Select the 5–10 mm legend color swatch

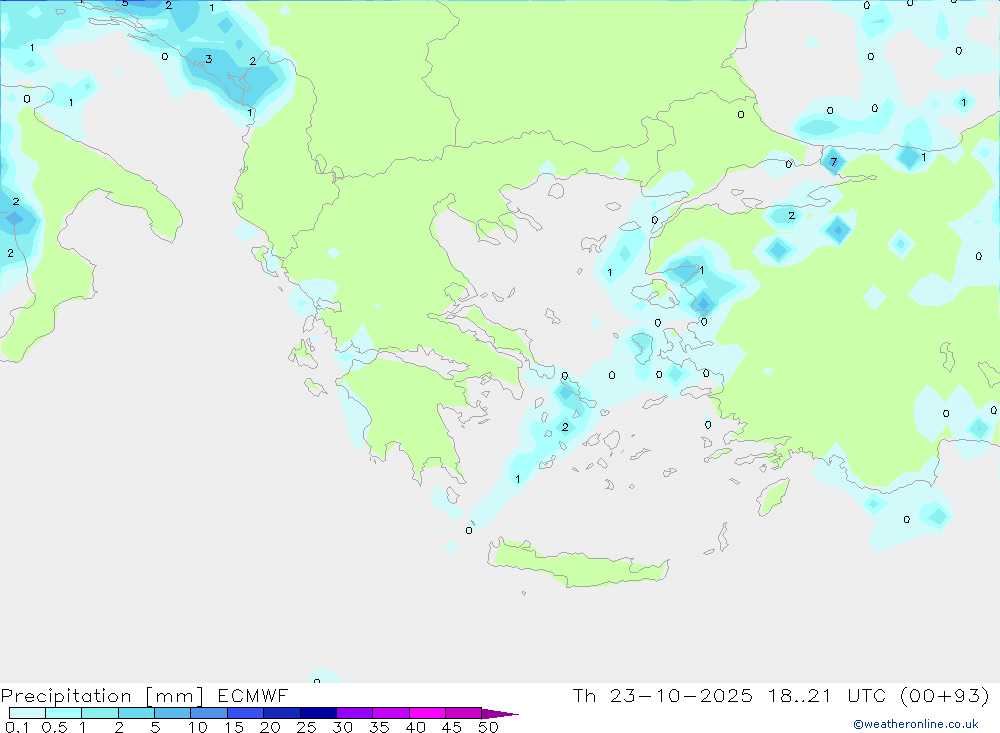coord(173,713)
